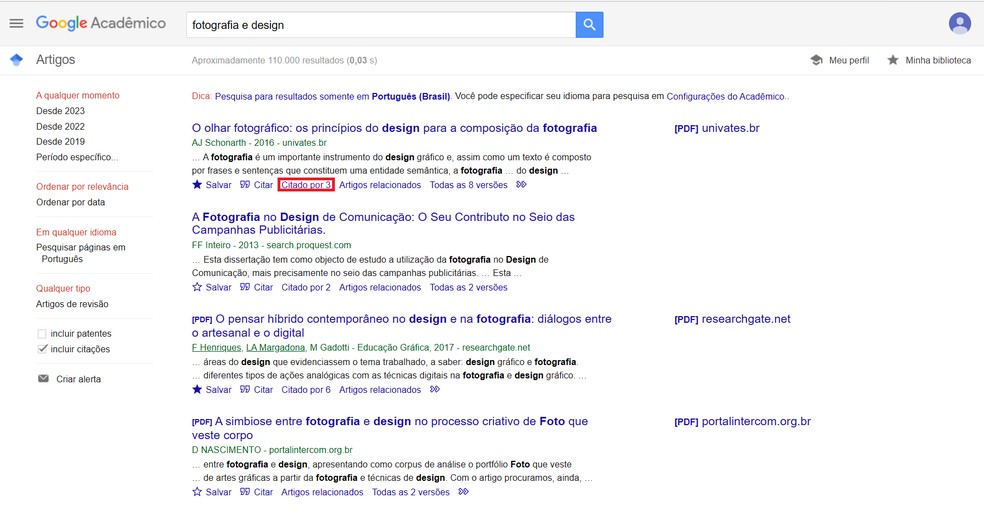Screen dimensions: 984x517
Task: Open Artigos relacionados for Henriques result
Action: [x=380, y=390]
